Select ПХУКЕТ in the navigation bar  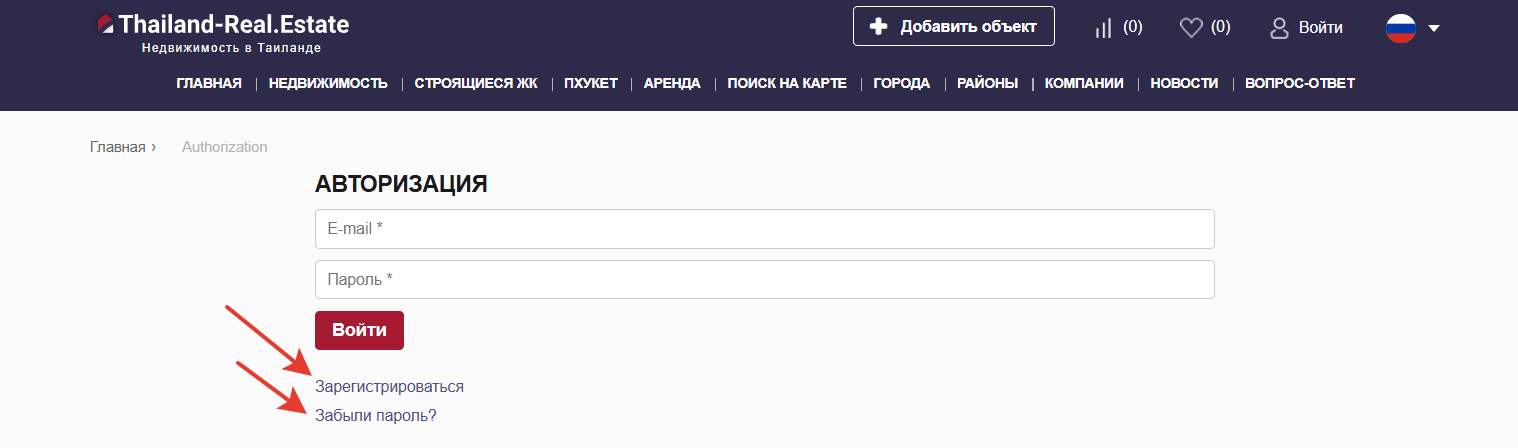(x=590, y=83)
